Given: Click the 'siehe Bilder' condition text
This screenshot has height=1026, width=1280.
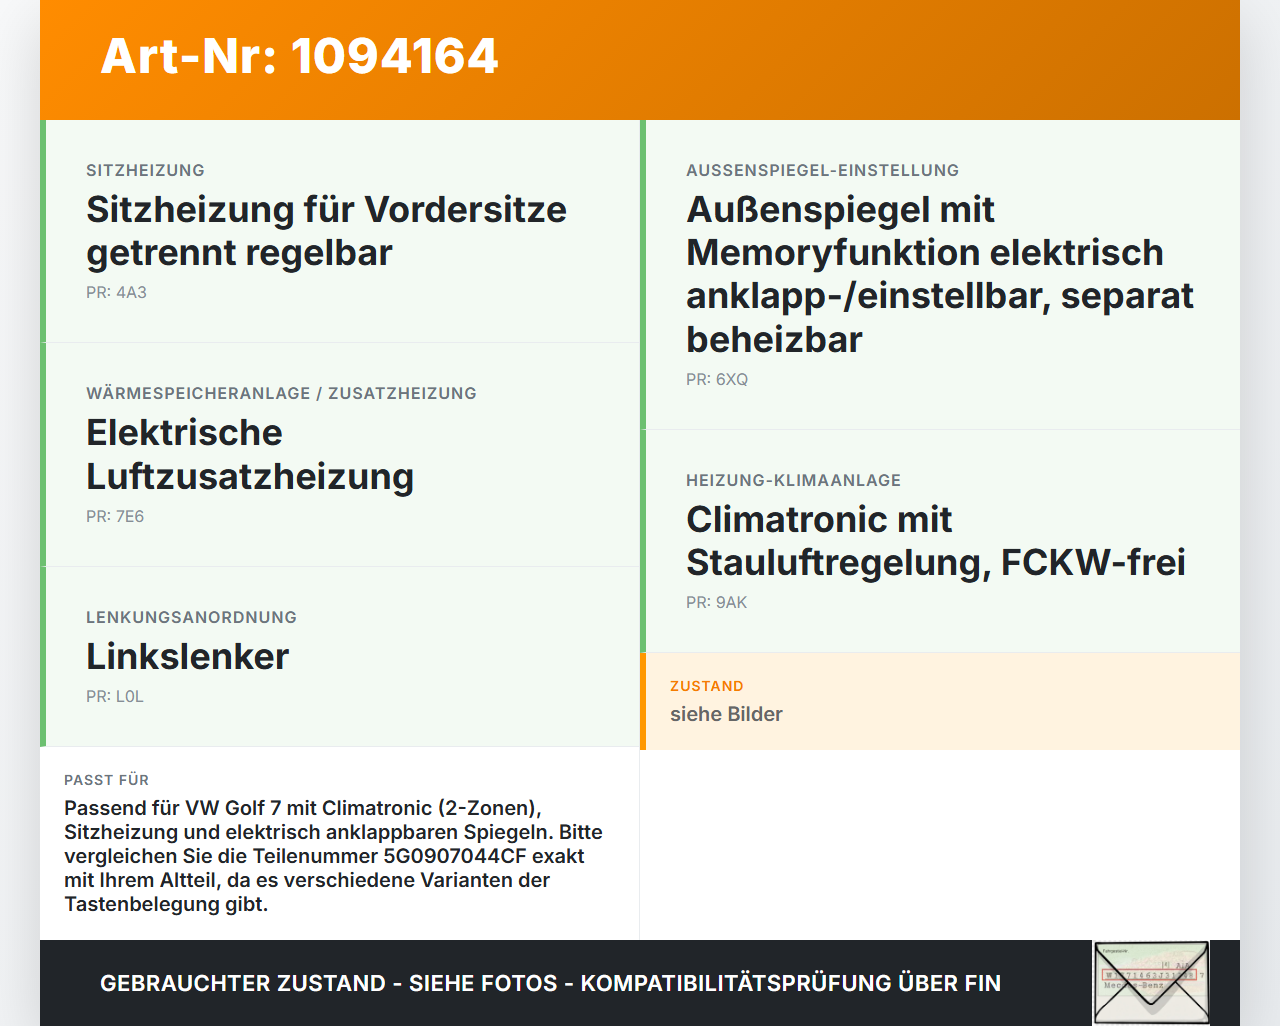Looking at the screenshot, I should tap(726, 714).
